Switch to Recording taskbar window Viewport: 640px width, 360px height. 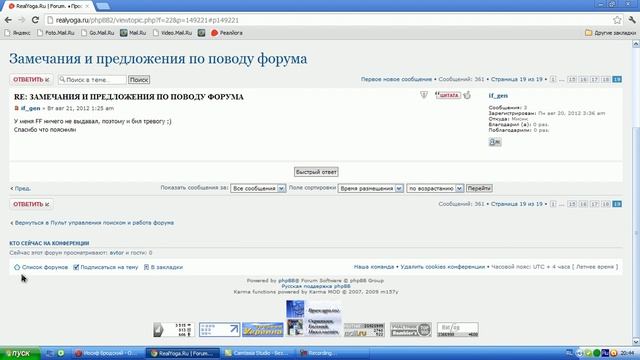[x=333, y=353]
